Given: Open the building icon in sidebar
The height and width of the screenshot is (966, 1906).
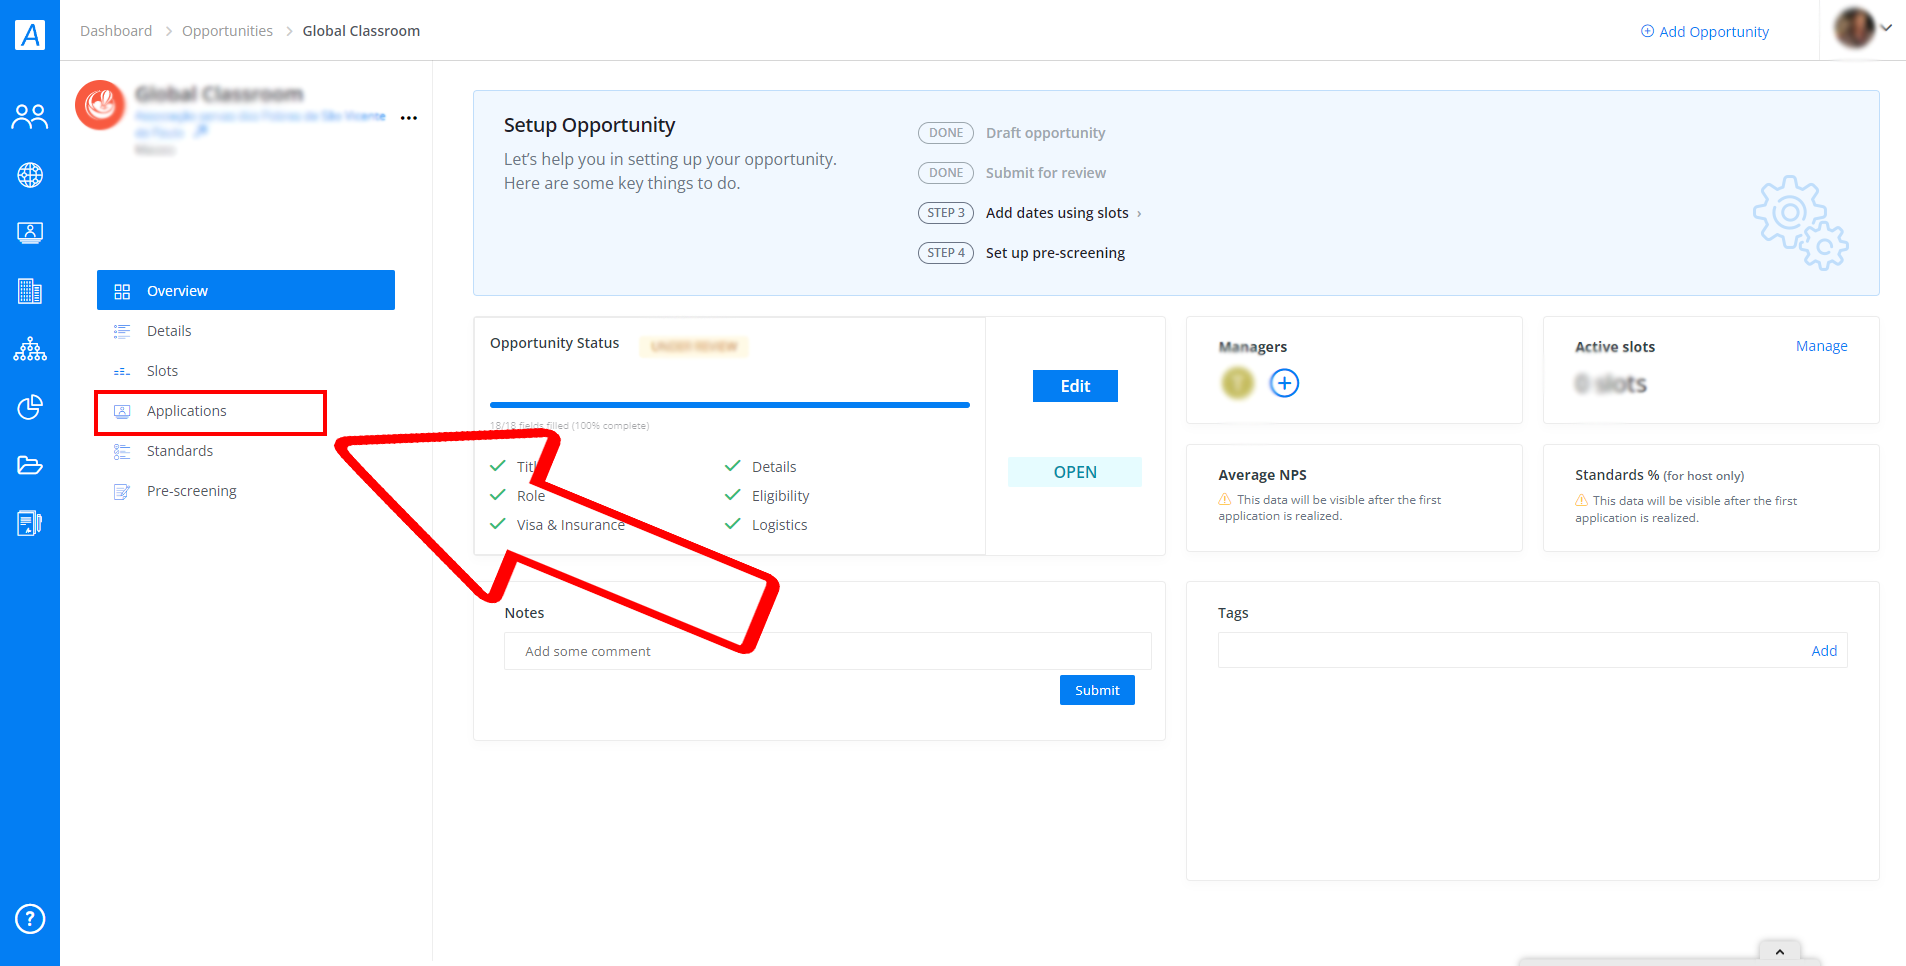Looking at the screenshot, I should pyautogui.click(x=30, y=291).
